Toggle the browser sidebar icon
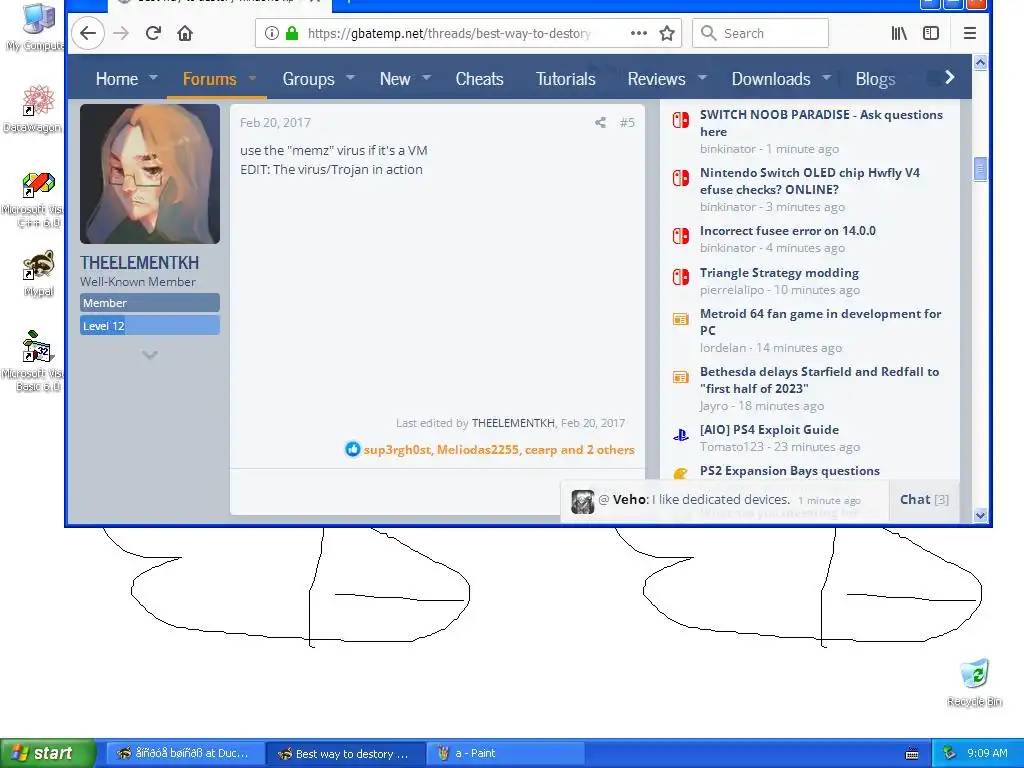The height and width of the screenshot is (768, 1024). tap(931, 33)
